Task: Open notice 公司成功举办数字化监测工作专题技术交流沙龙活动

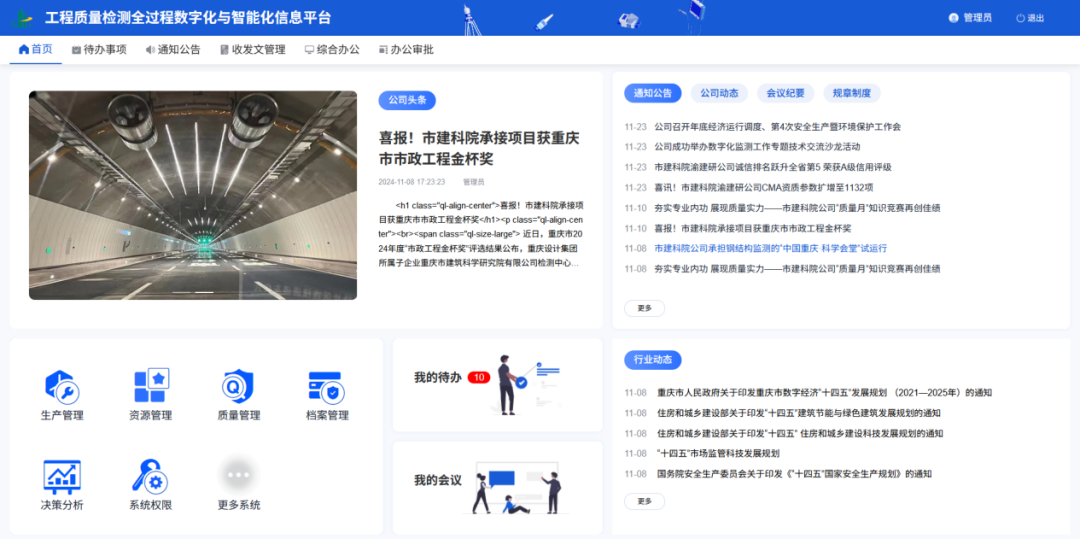Action: click(756, 147)
